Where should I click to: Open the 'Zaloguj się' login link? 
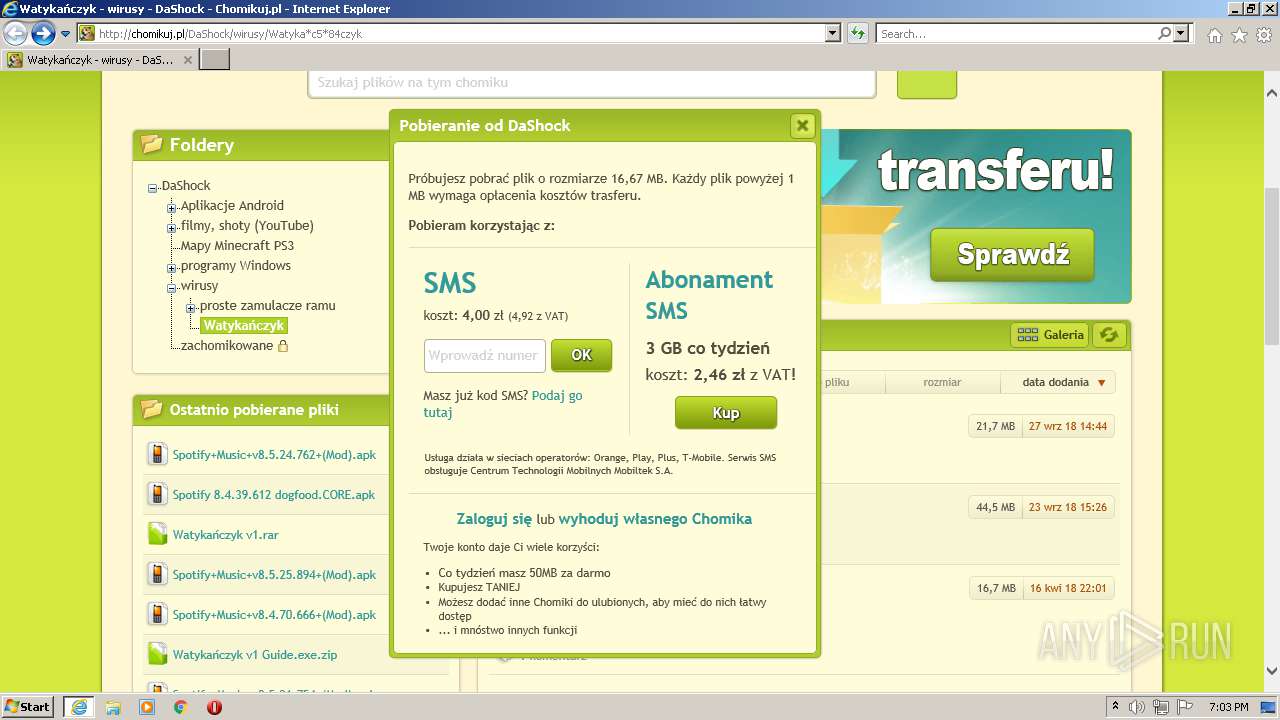(494, 519)
